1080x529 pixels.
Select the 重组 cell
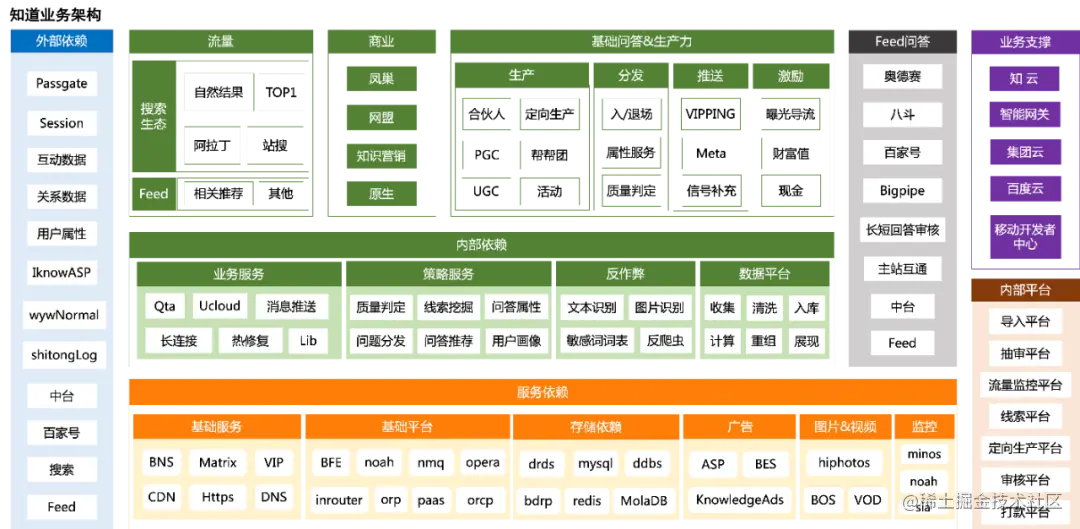763,340
